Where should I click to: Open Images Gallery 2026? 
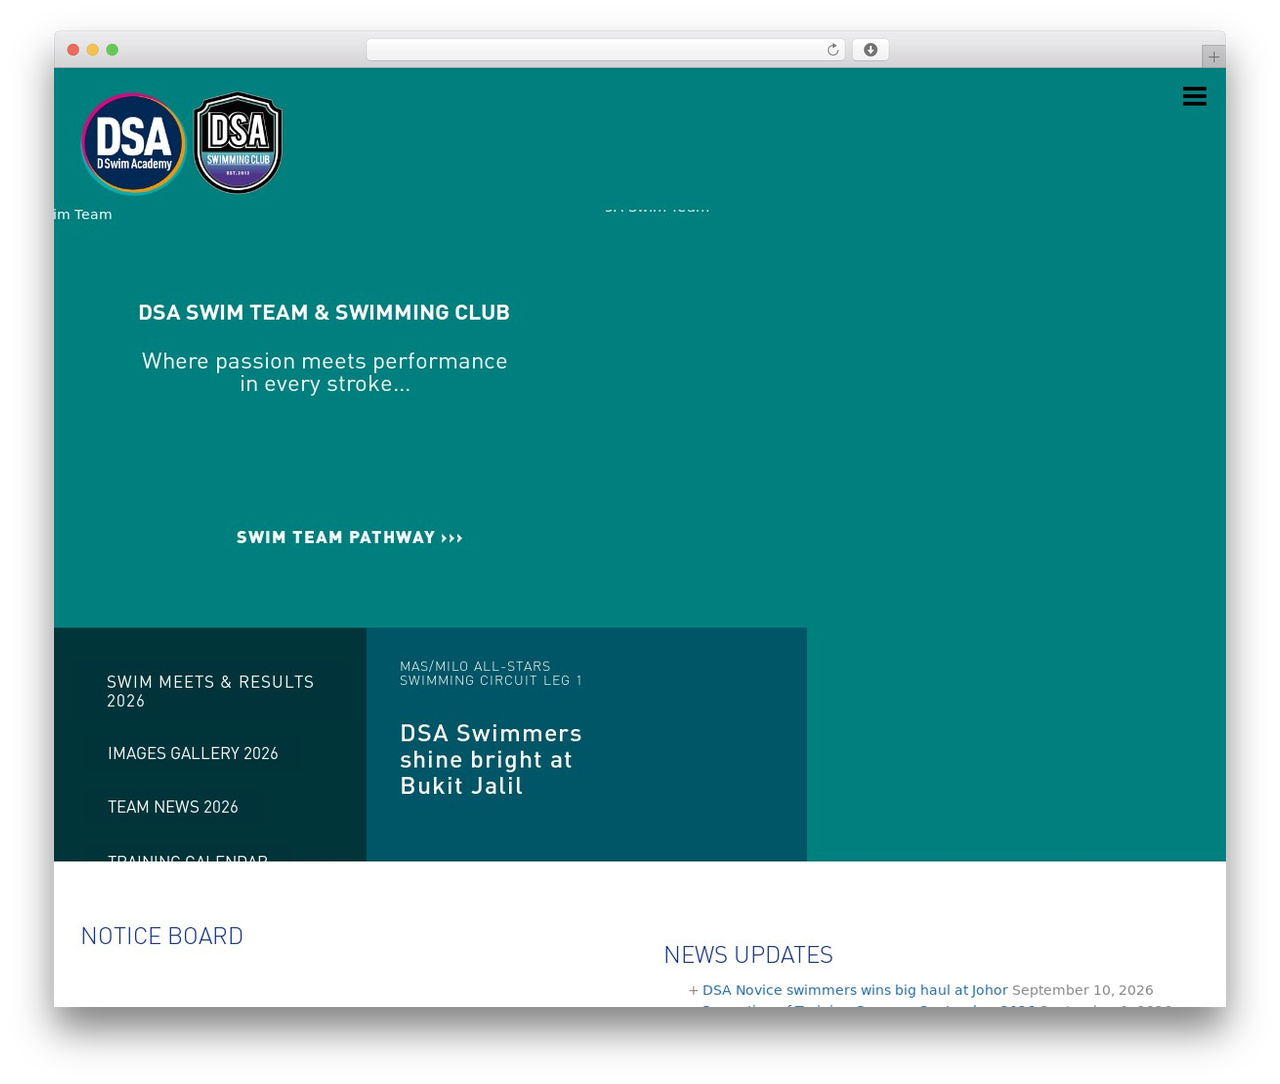193,754
